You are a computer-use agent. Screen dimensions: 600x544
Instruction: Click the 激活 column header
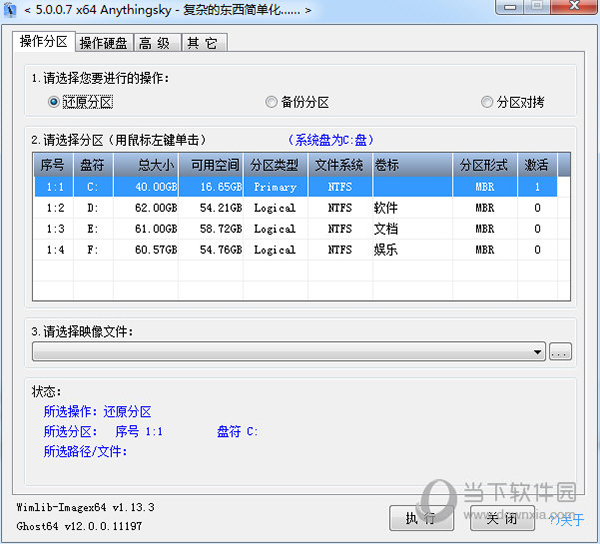tap(537, 165)
